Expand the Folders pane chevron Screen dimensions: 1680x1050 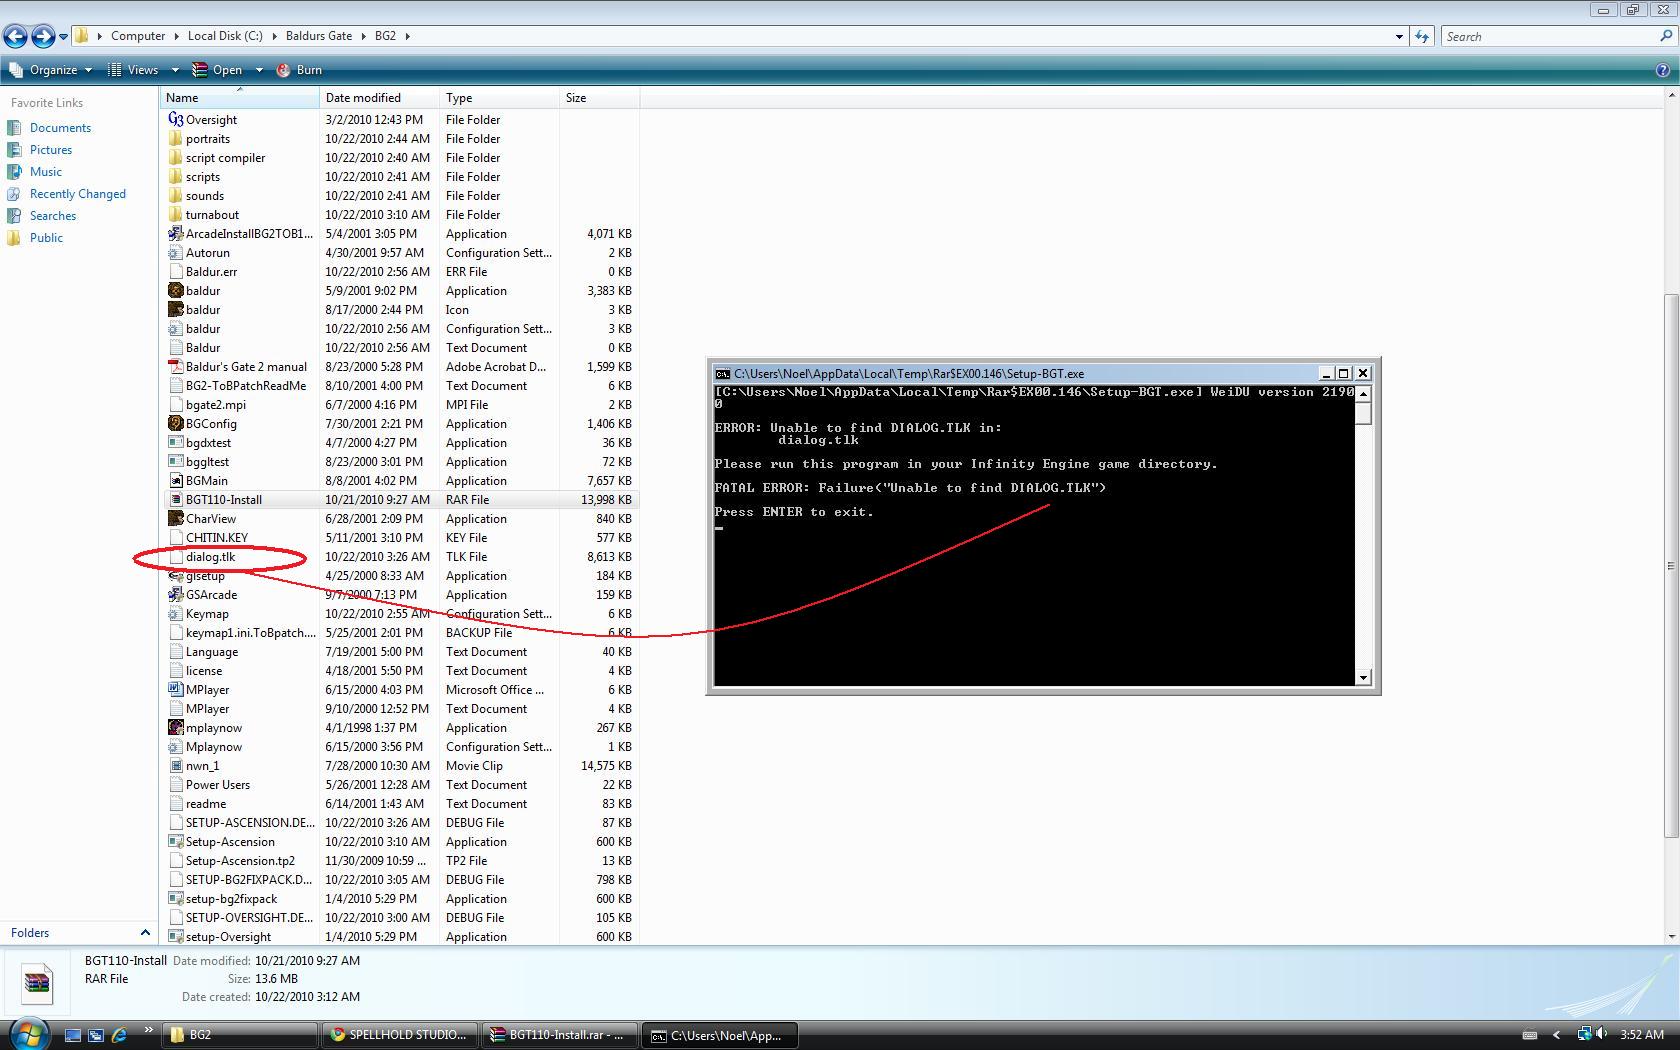coord(144,933)
